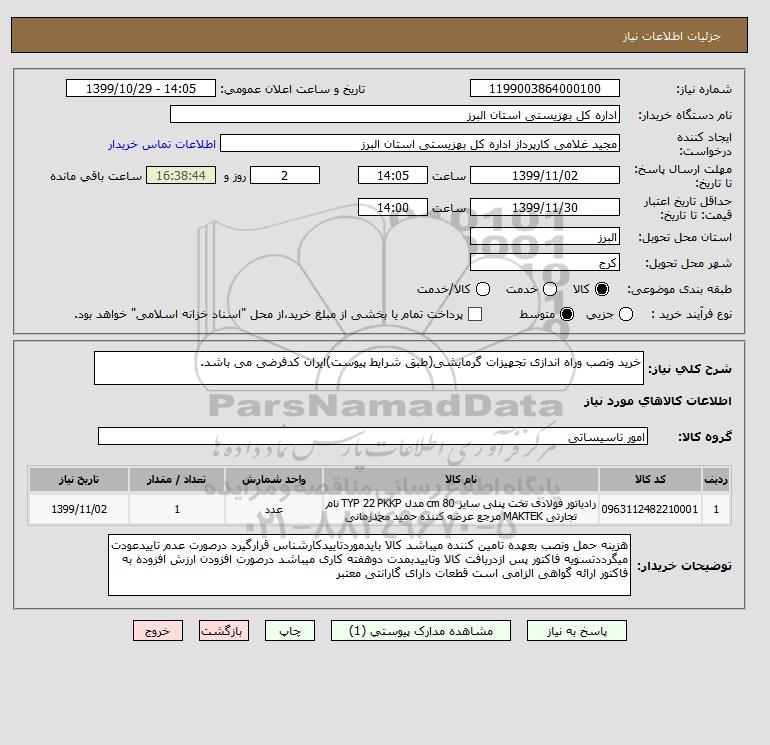Screen dimensions: 770x745
Task: Tick the اسناد خزانه اسلامی payment checkbox
Action: 475,314
